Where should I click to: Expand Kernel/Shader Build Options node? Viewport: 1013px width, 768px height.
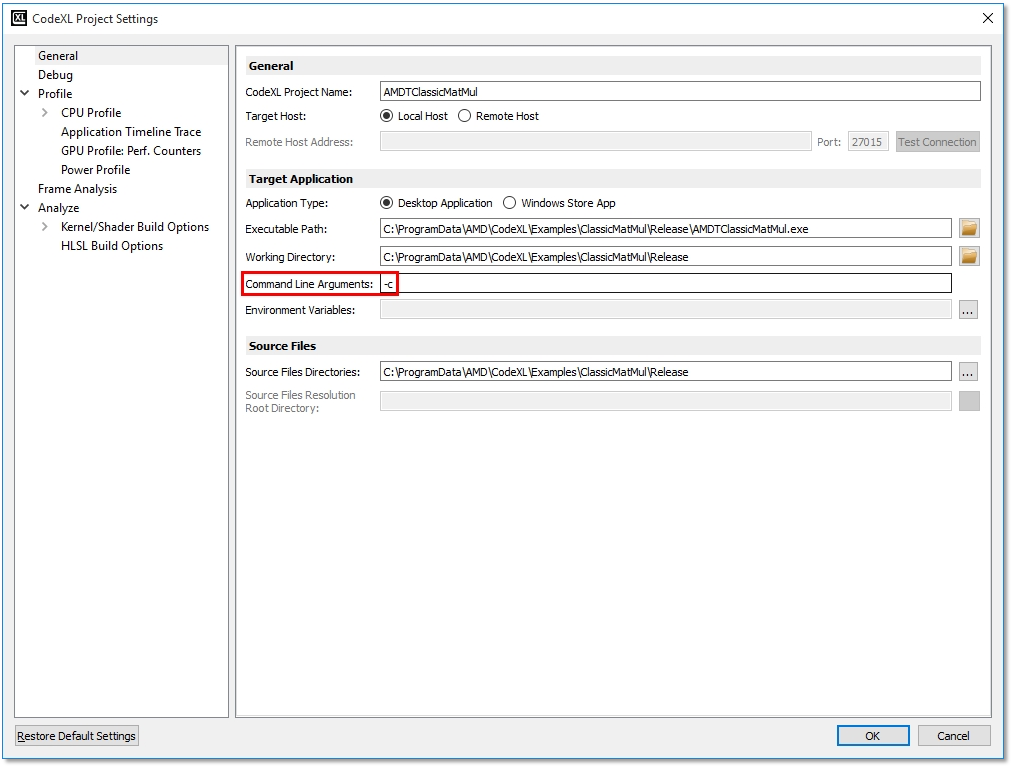pyautogui.click(x=45, y=227)
